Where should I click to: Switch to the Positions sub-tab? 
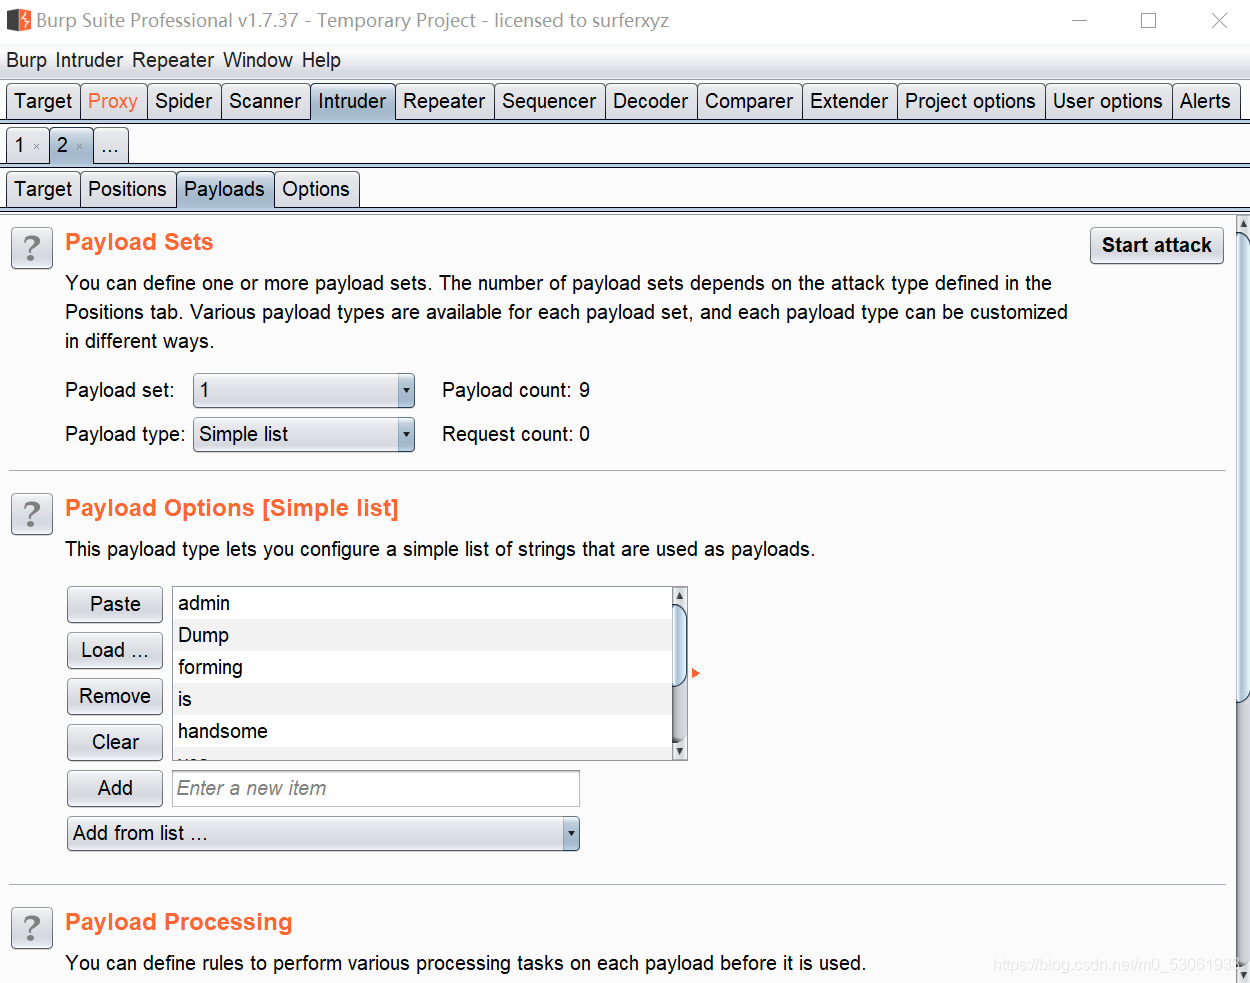pyautogui.click(x=127, y=189)
